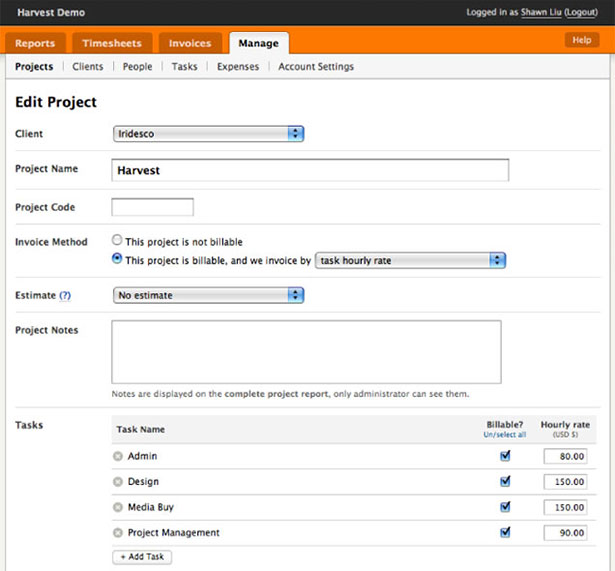Remove the Media Buy task icon
615x571 pixels.
118,507
